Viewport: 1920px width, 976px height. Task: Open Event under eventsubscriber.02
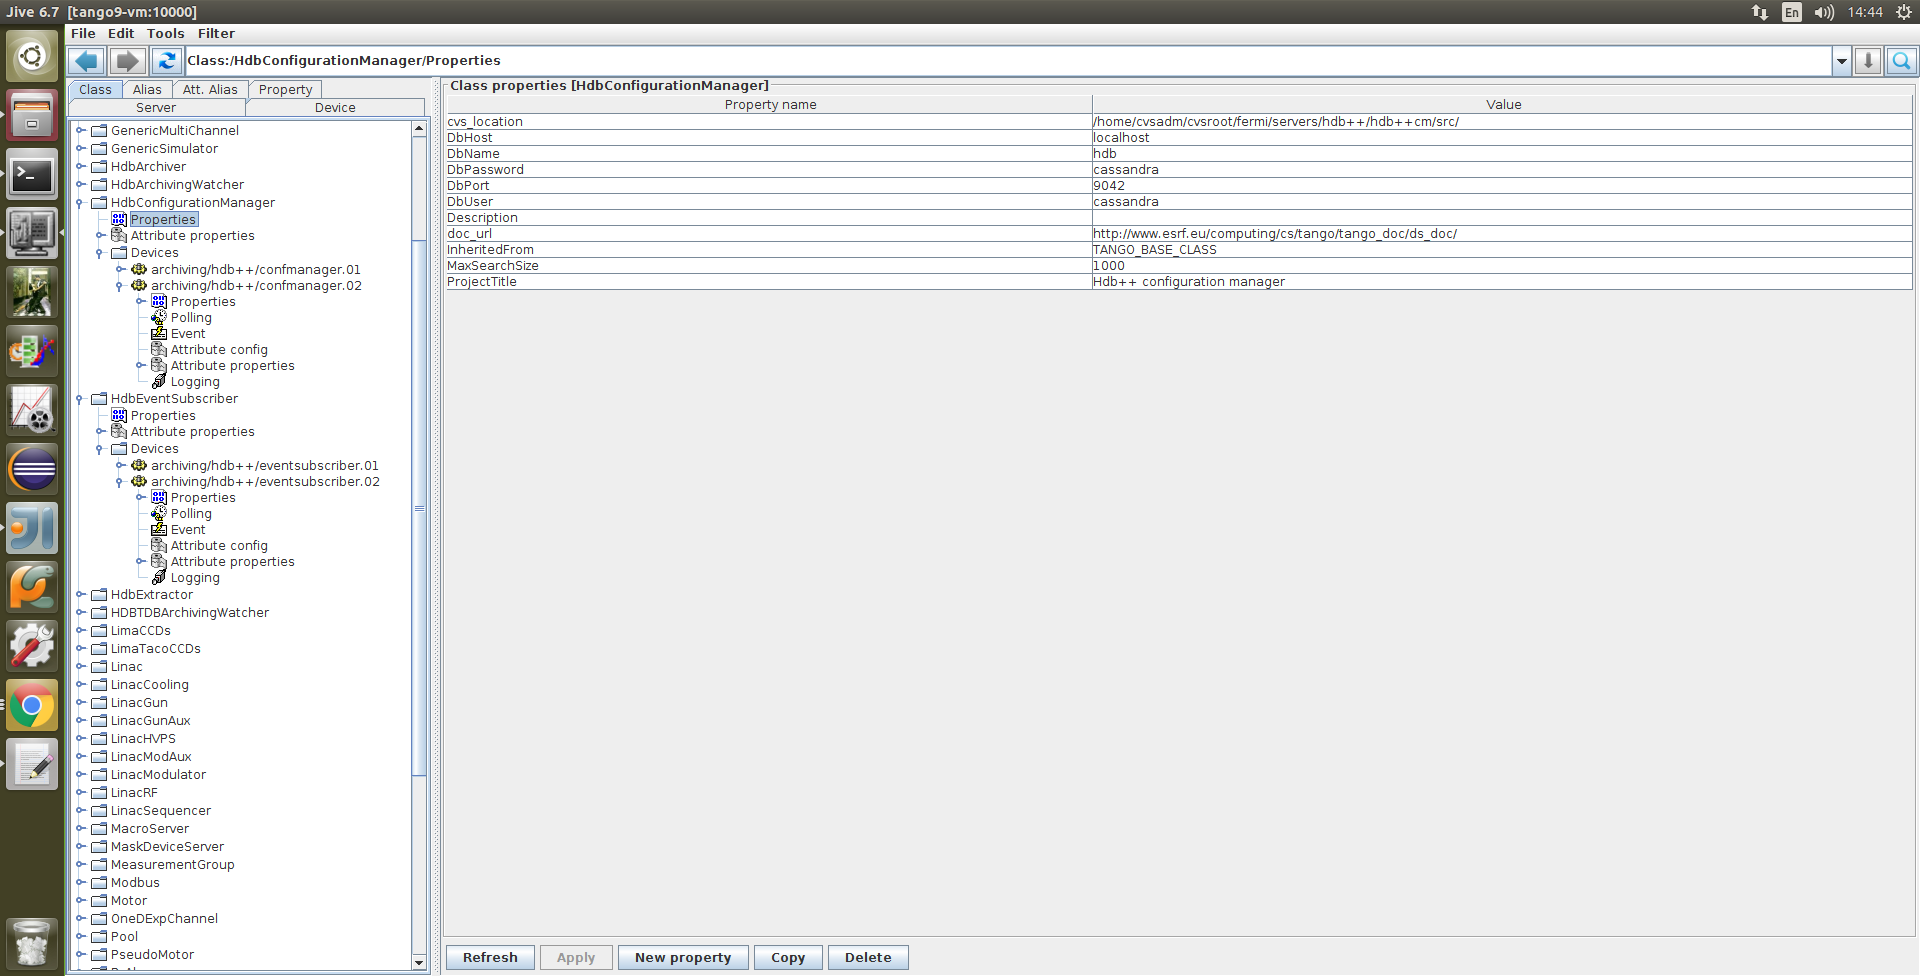pyautogui.click(x=188, y=530)
